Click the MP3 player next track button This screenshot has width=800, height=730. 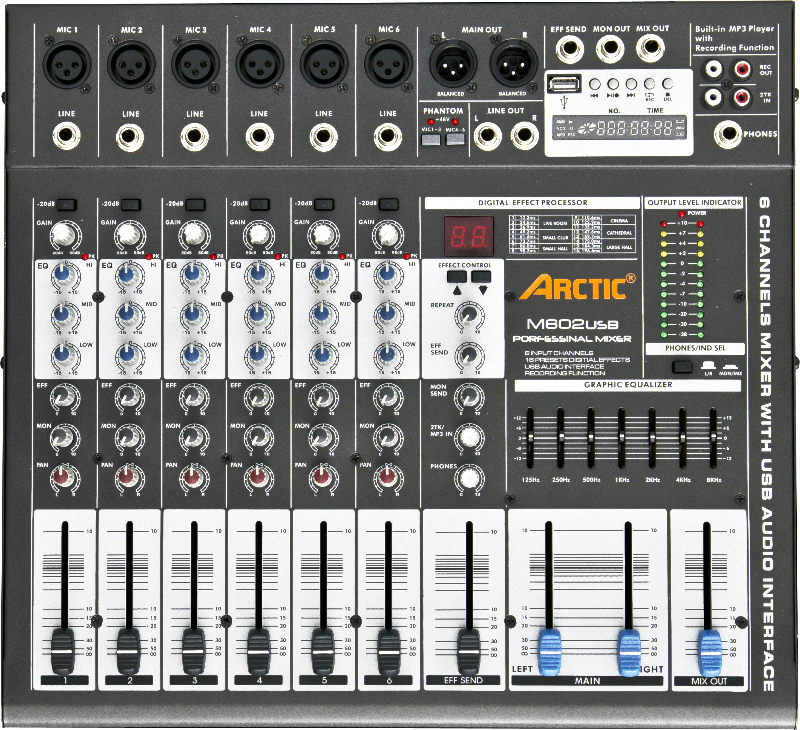coord(631,84)
